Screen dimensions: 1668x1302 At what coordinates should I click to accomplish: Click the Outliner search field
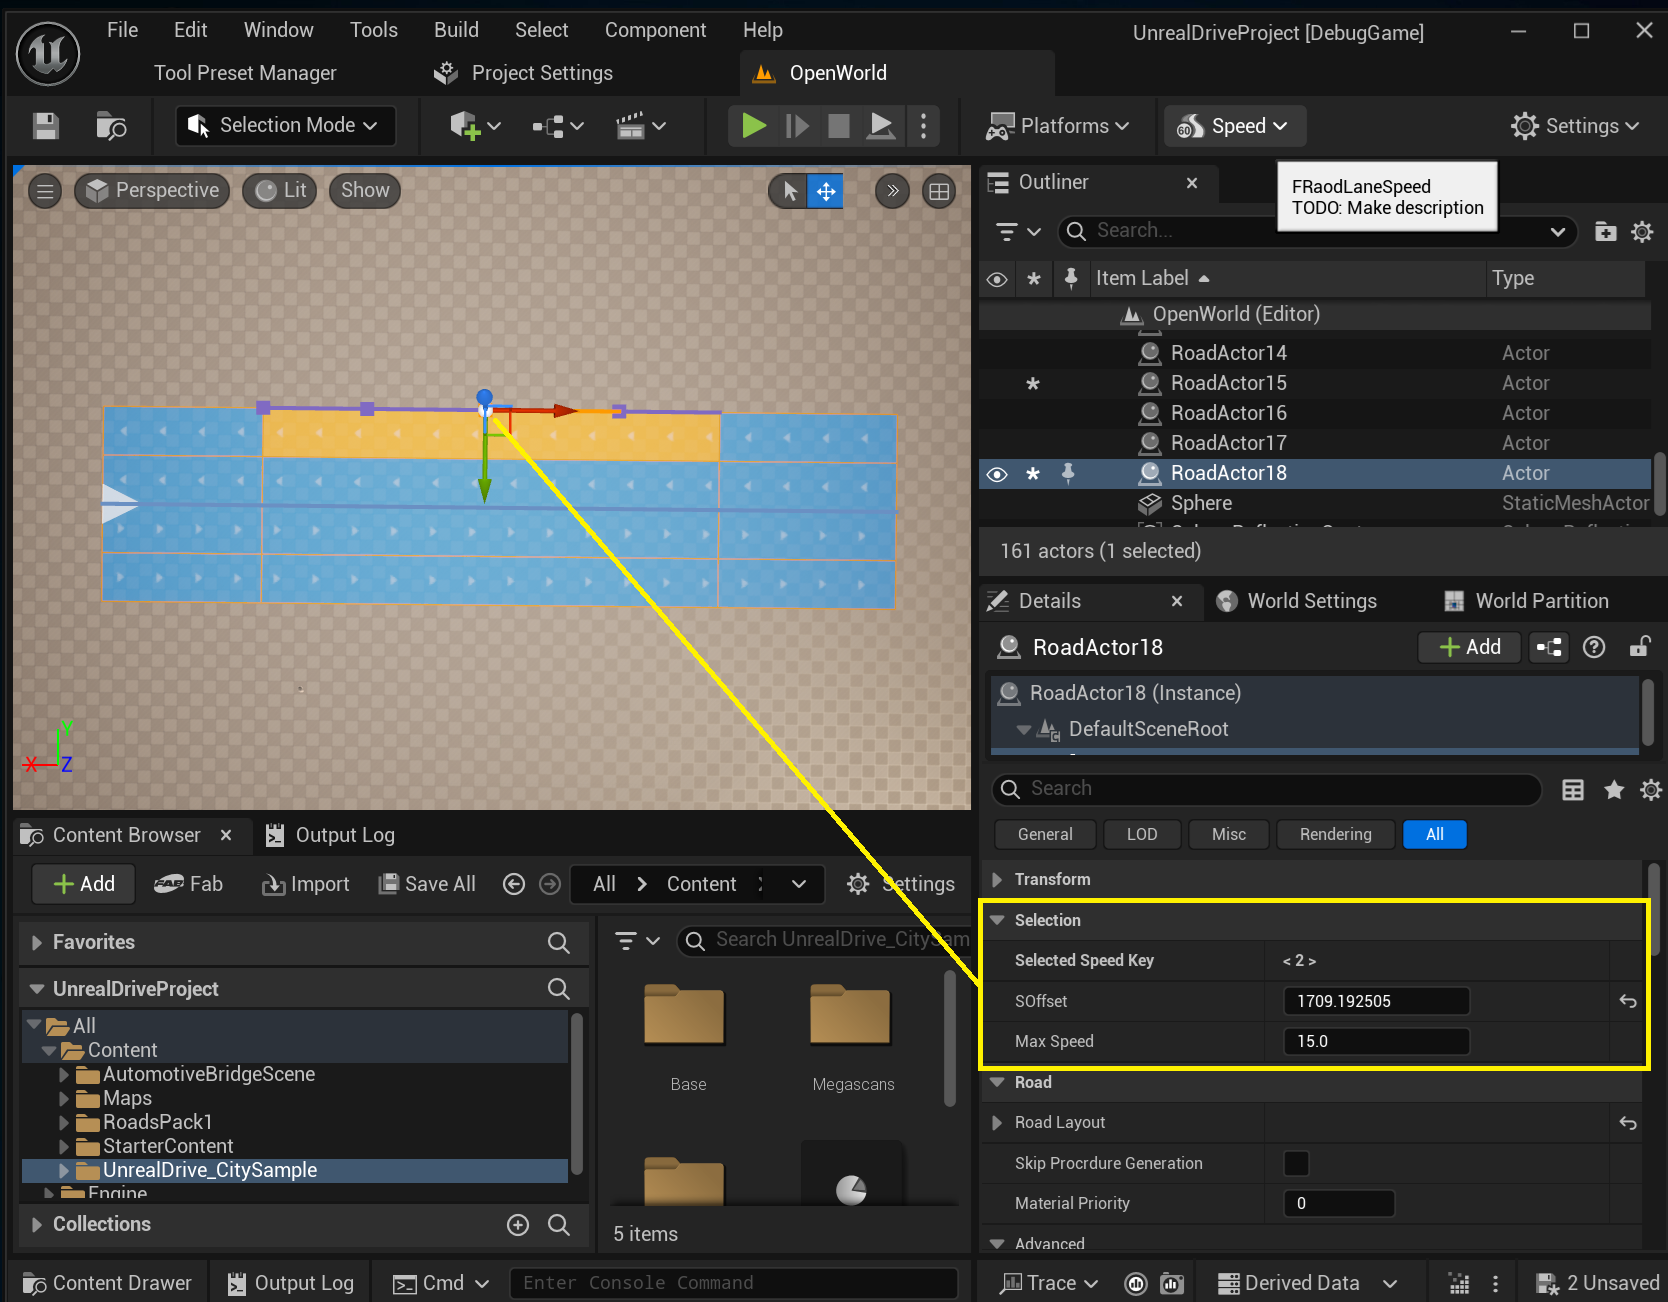click(1317, 231)
